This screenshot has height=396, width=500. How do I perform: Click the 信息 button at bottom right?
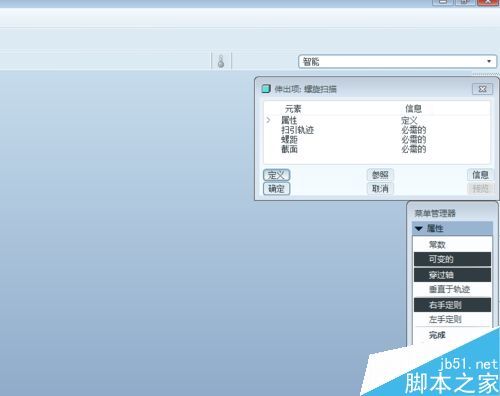pos(480,175)
